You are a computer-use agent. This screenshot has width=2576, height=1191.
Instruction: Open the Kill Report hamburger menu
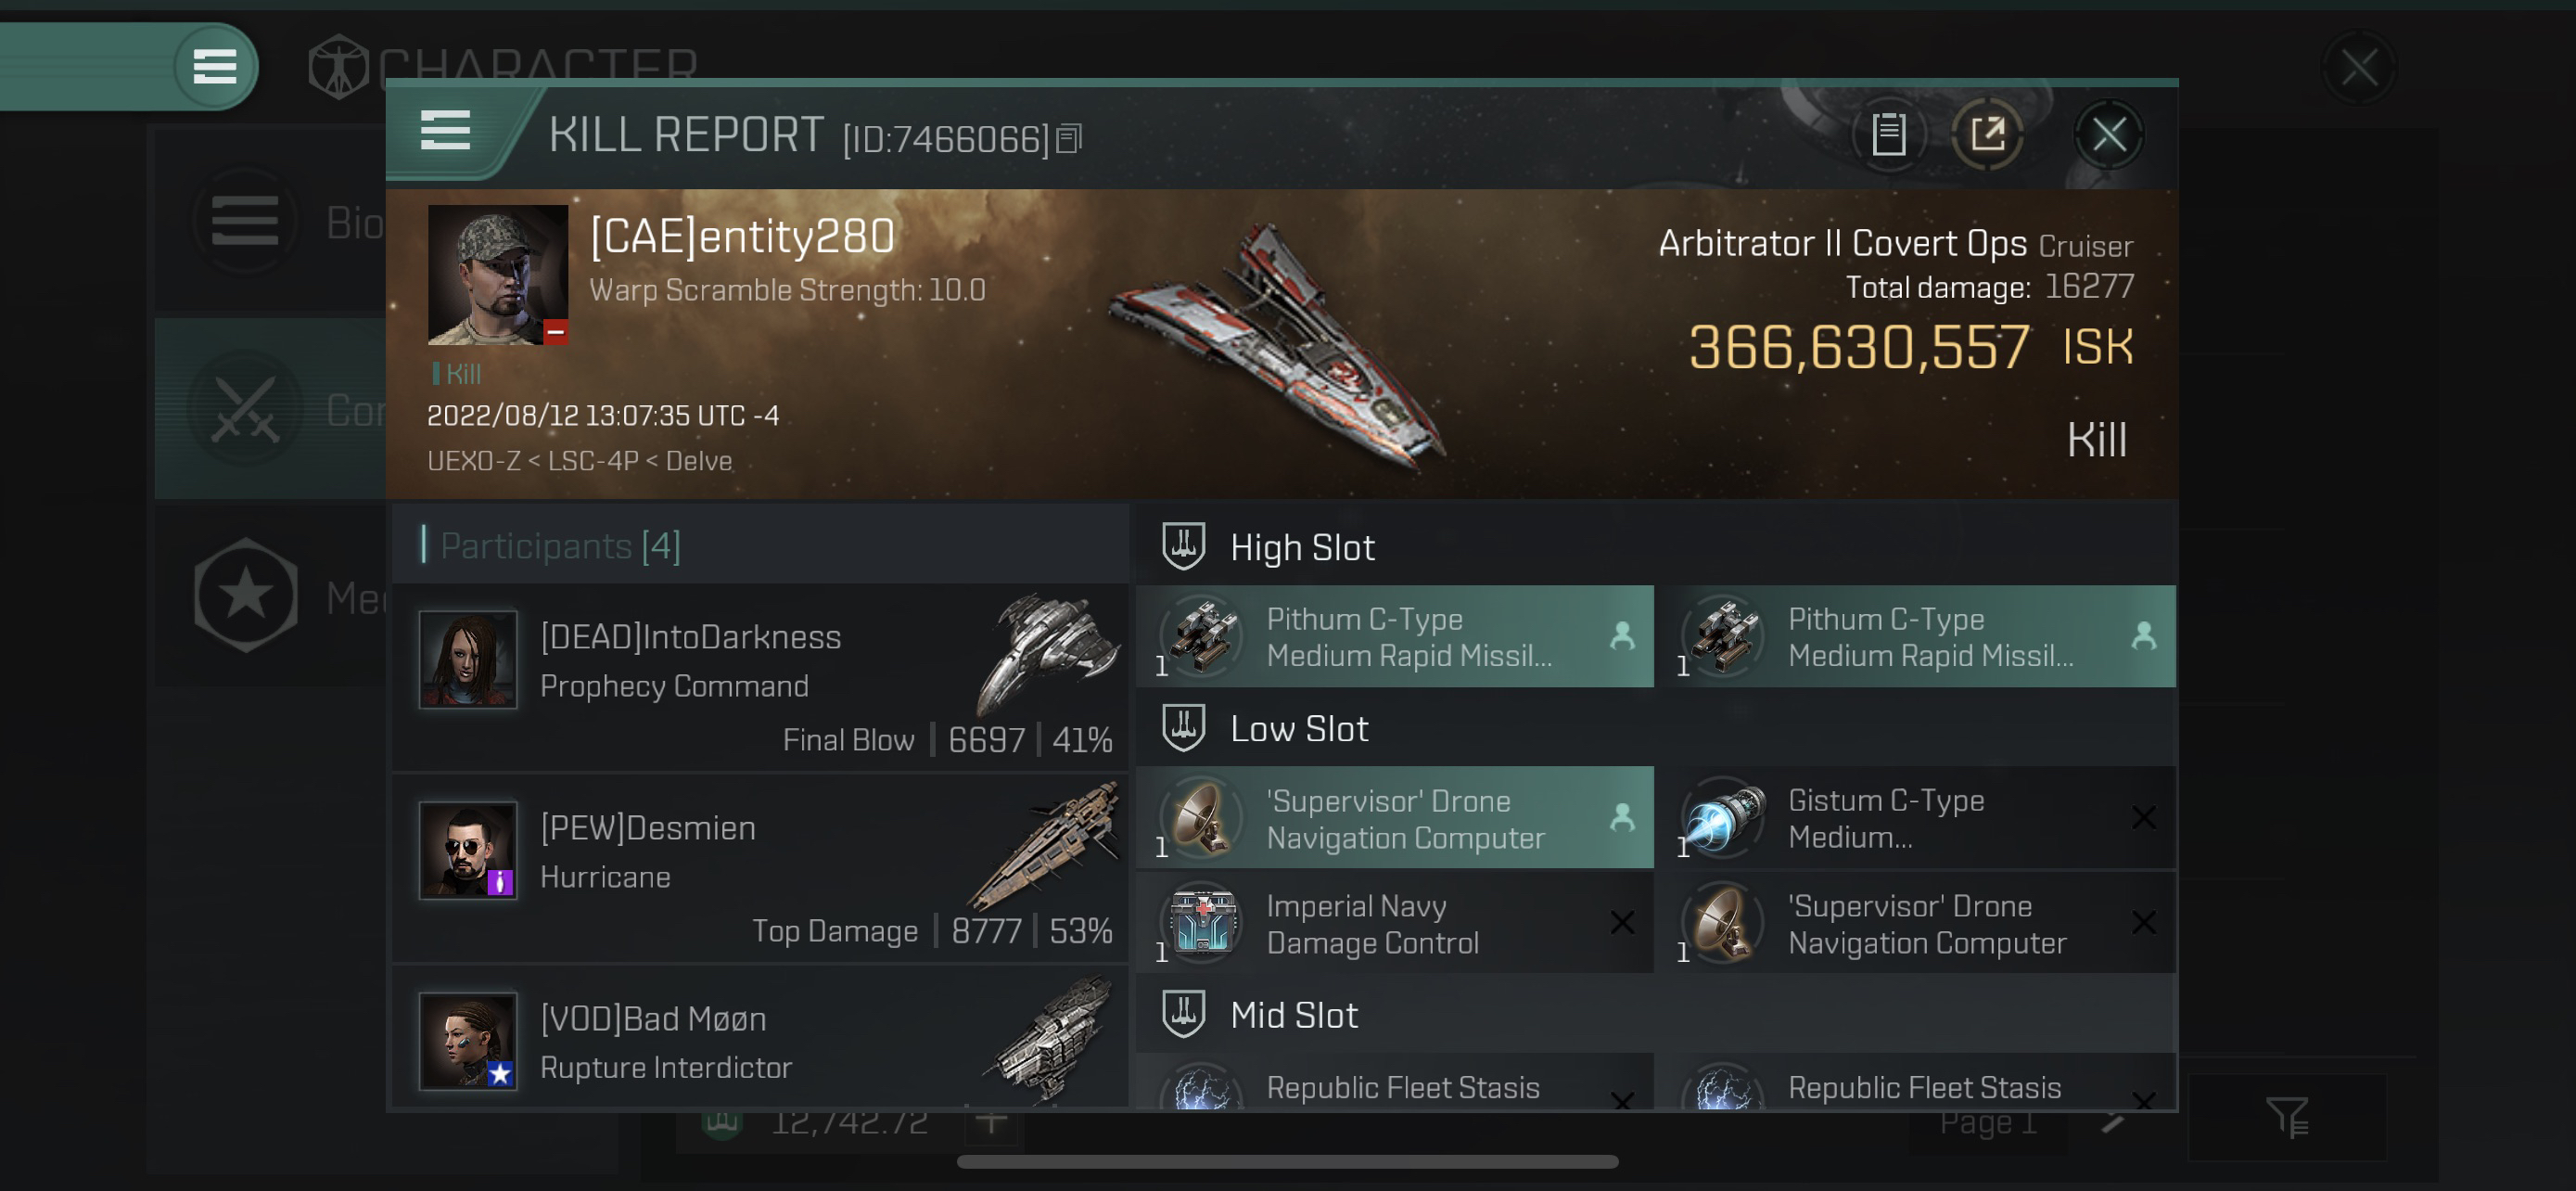point(445,131)
